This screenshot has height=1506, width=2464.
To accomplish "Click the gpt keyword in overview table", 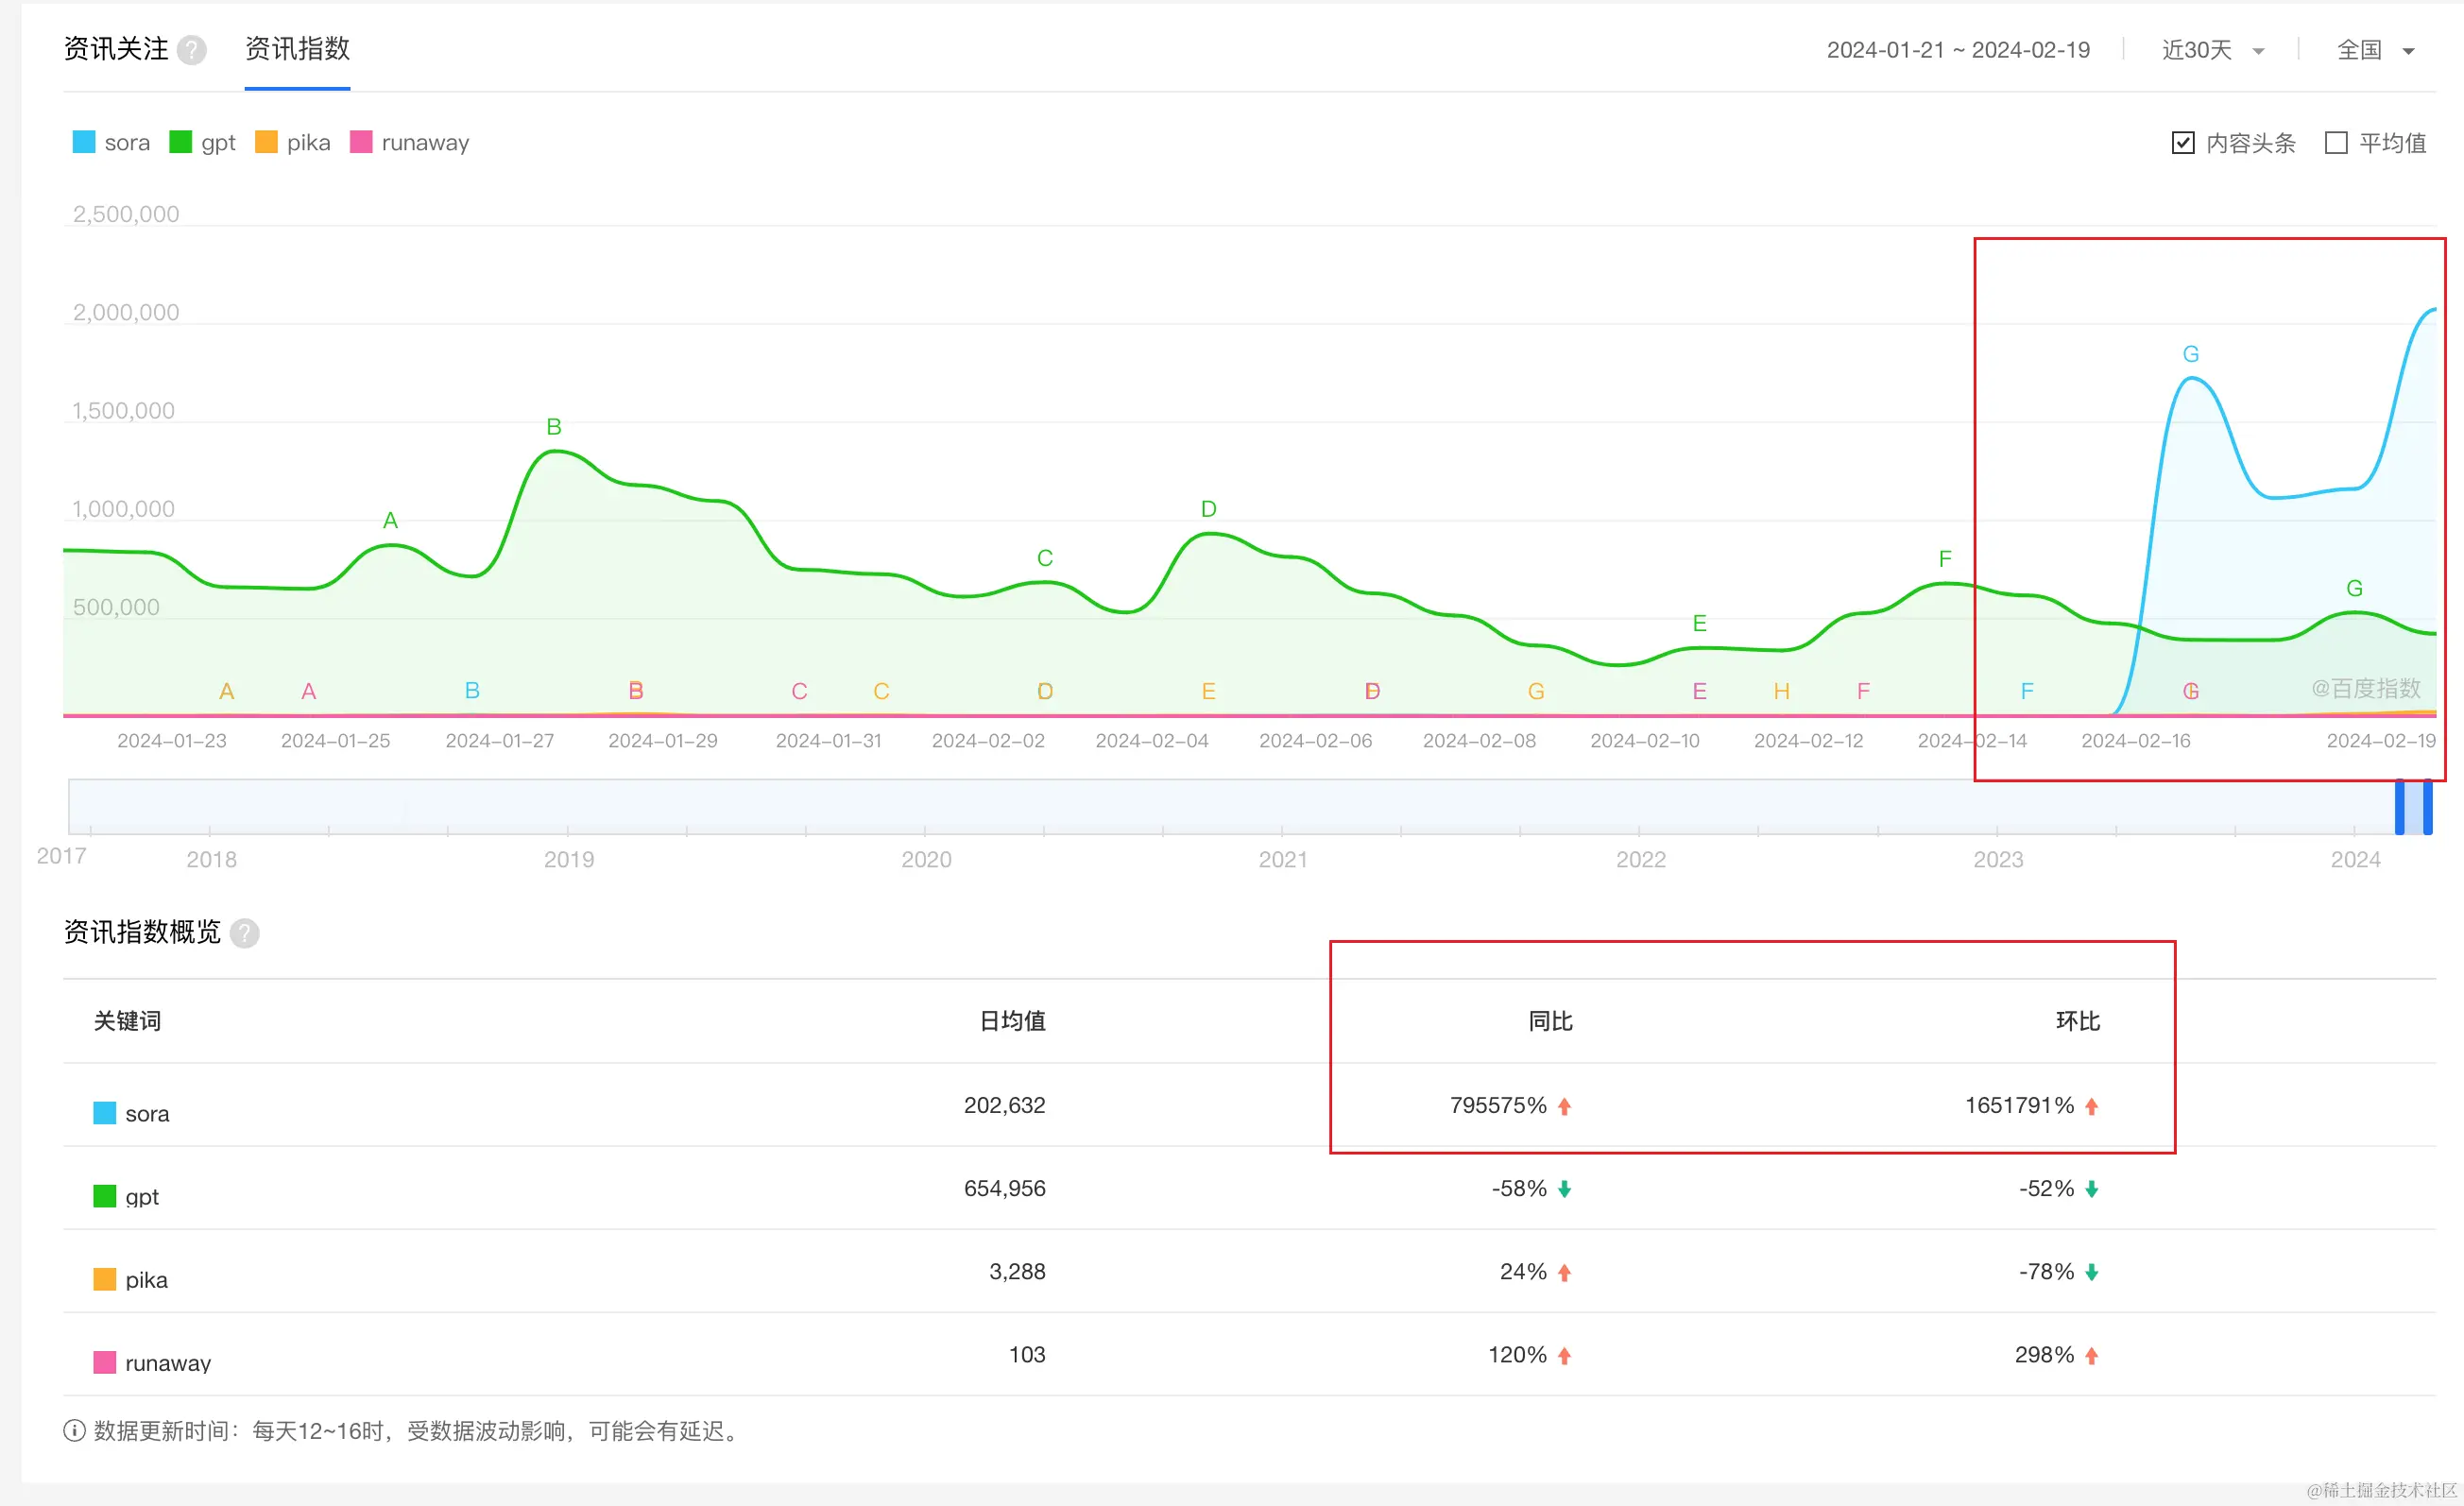I will tap(141, 1197).
